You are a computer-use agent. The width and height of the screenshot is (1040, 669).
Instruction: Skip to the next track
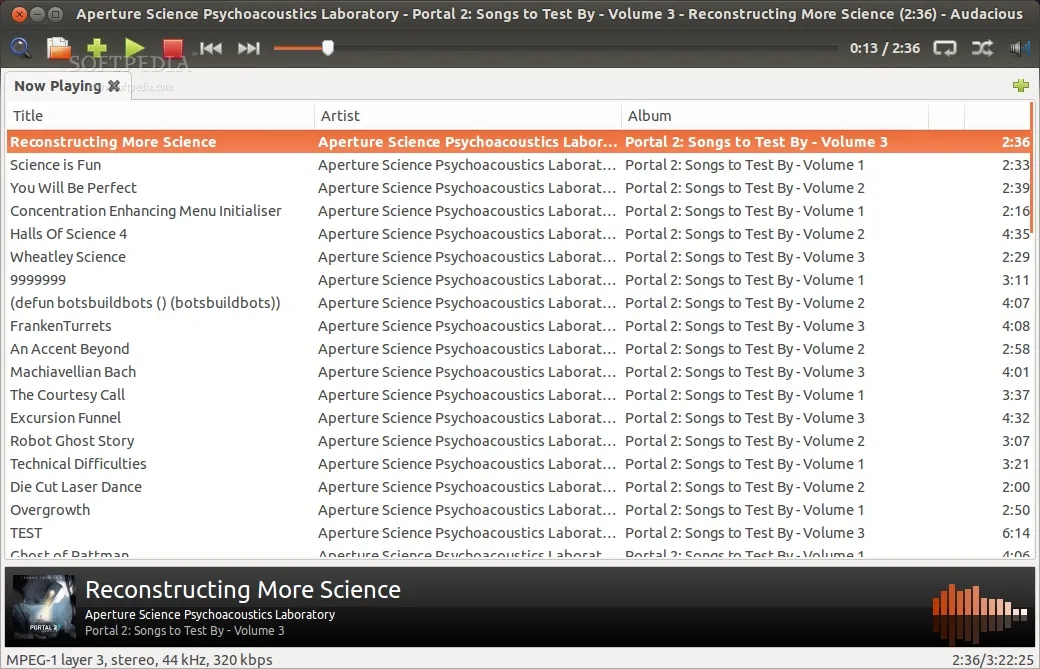point(249,47)
